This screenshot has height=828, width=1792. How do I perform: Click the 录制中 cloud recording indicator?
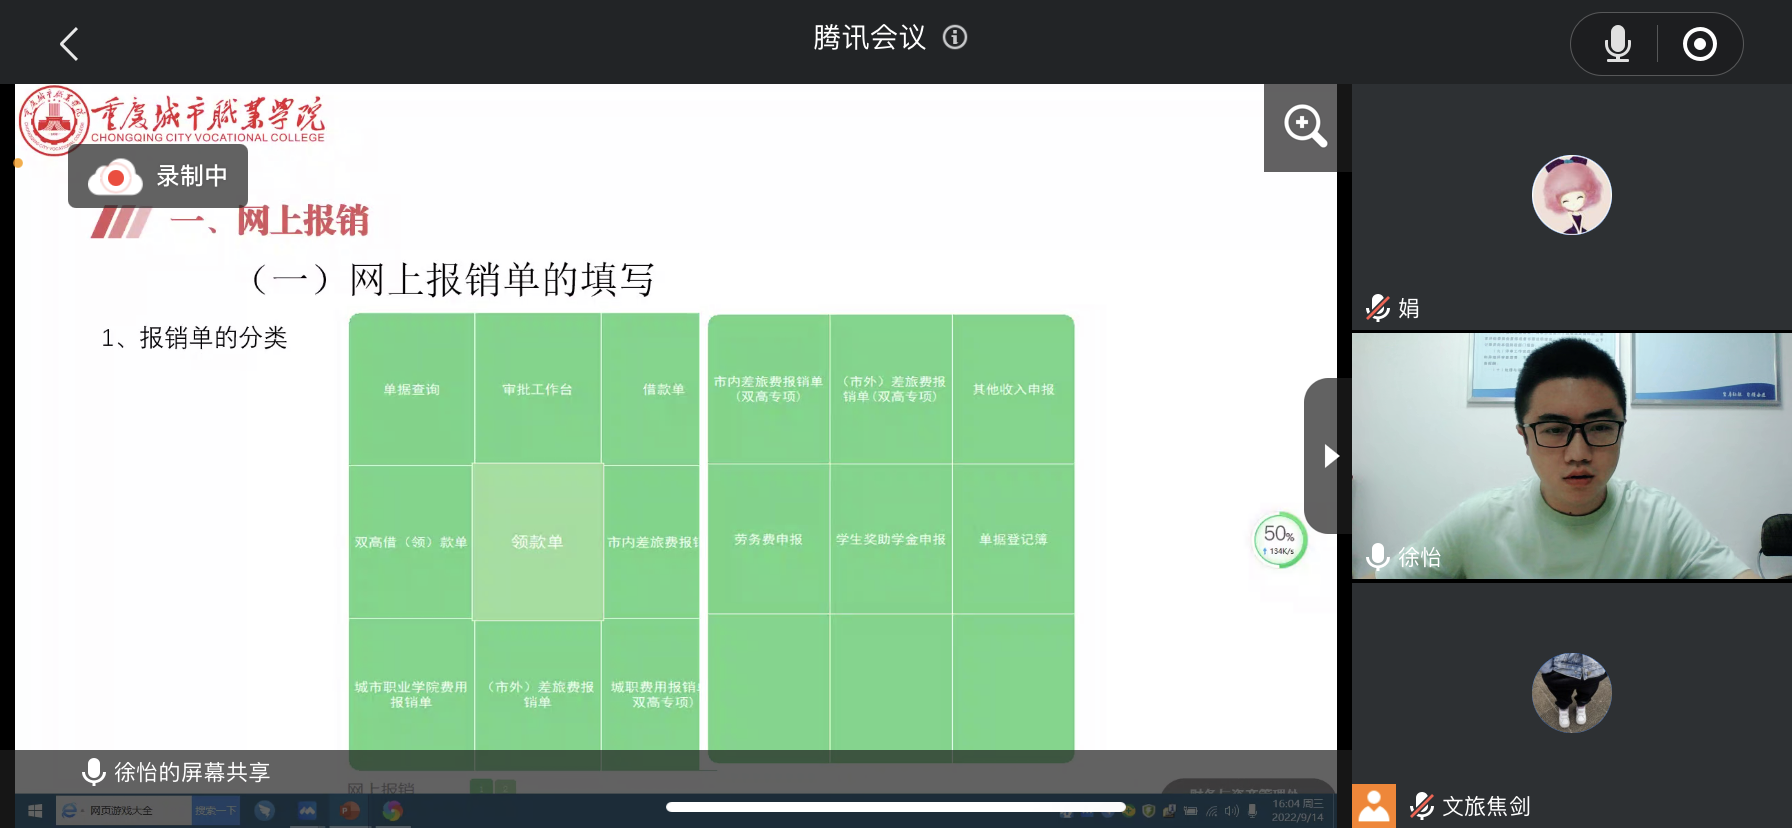coord(158,177)
